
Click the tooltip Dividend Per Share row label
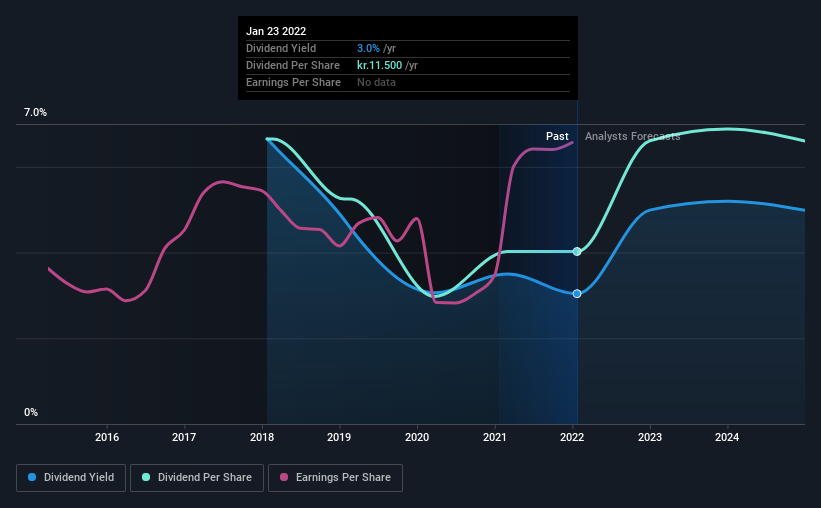tap(293, 65)
